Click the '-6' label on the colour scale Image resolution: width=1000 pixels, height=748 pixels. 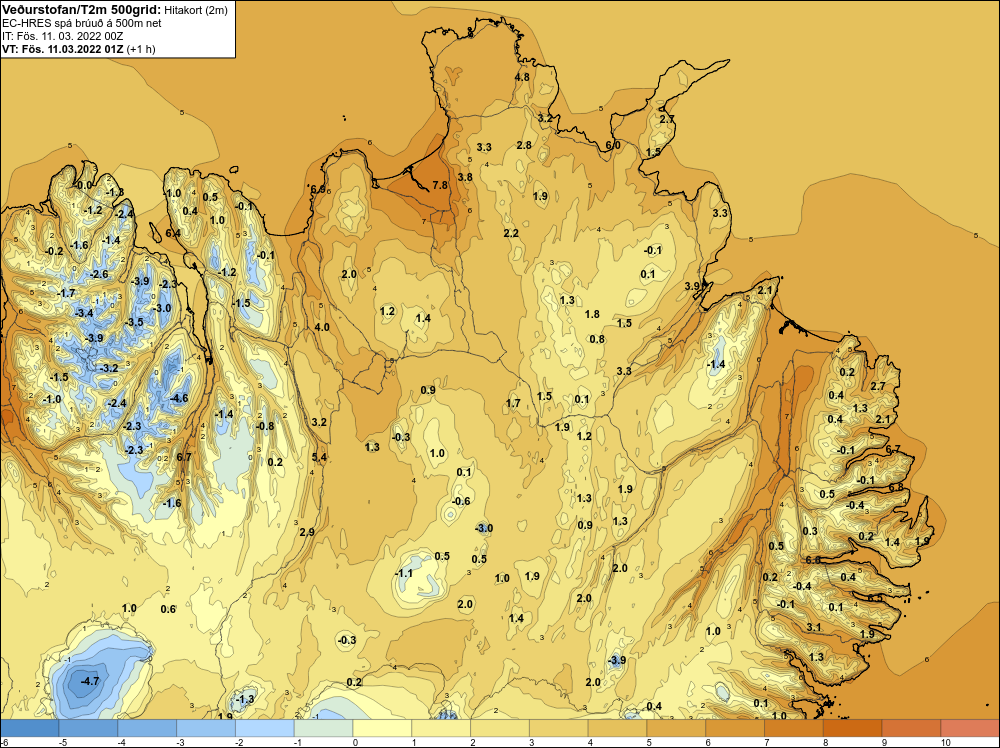[4, 742]
